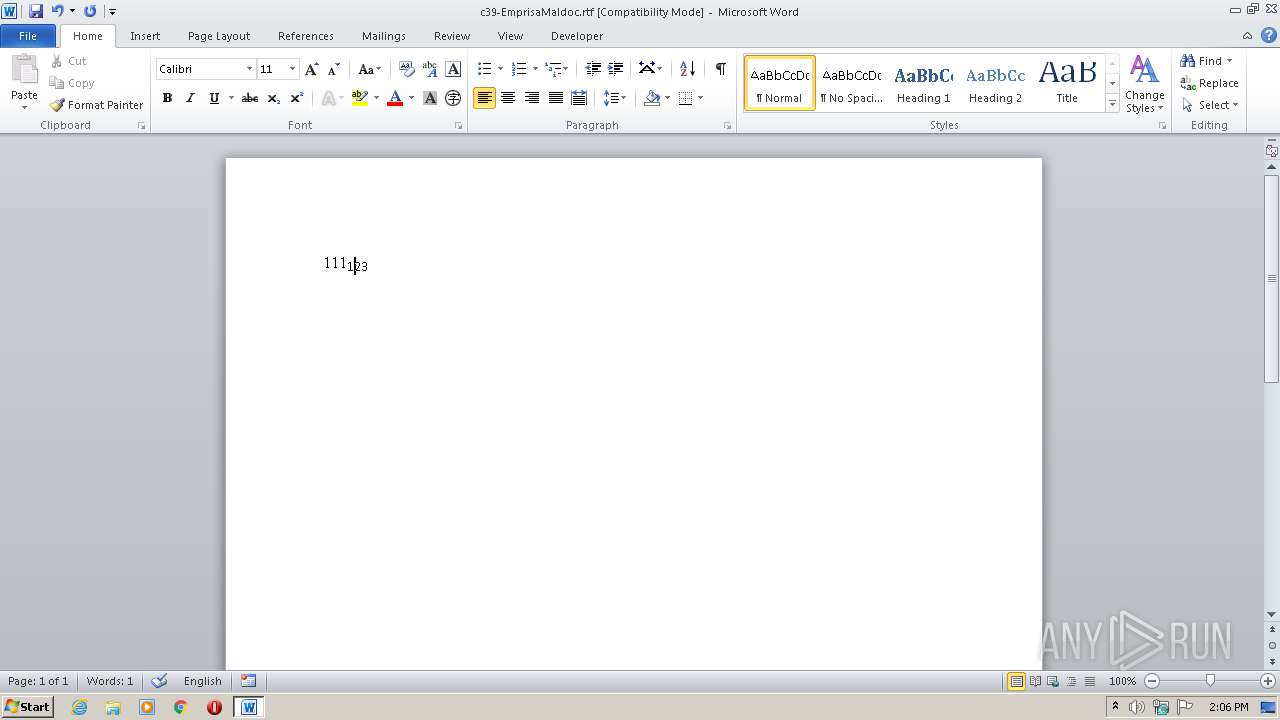Click the Grow Font icon

coord(312,69)
